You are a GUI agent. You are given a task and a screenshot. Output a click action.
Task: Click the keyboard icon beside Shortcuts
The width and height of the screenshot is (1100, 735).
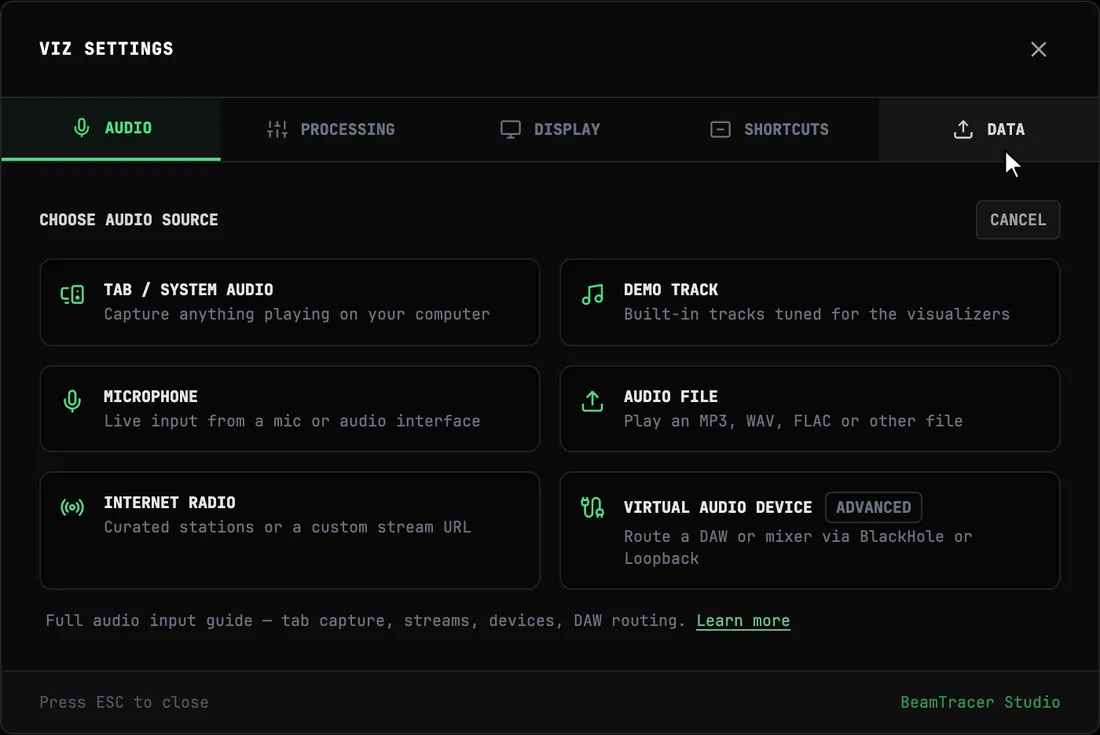[720, 129]
